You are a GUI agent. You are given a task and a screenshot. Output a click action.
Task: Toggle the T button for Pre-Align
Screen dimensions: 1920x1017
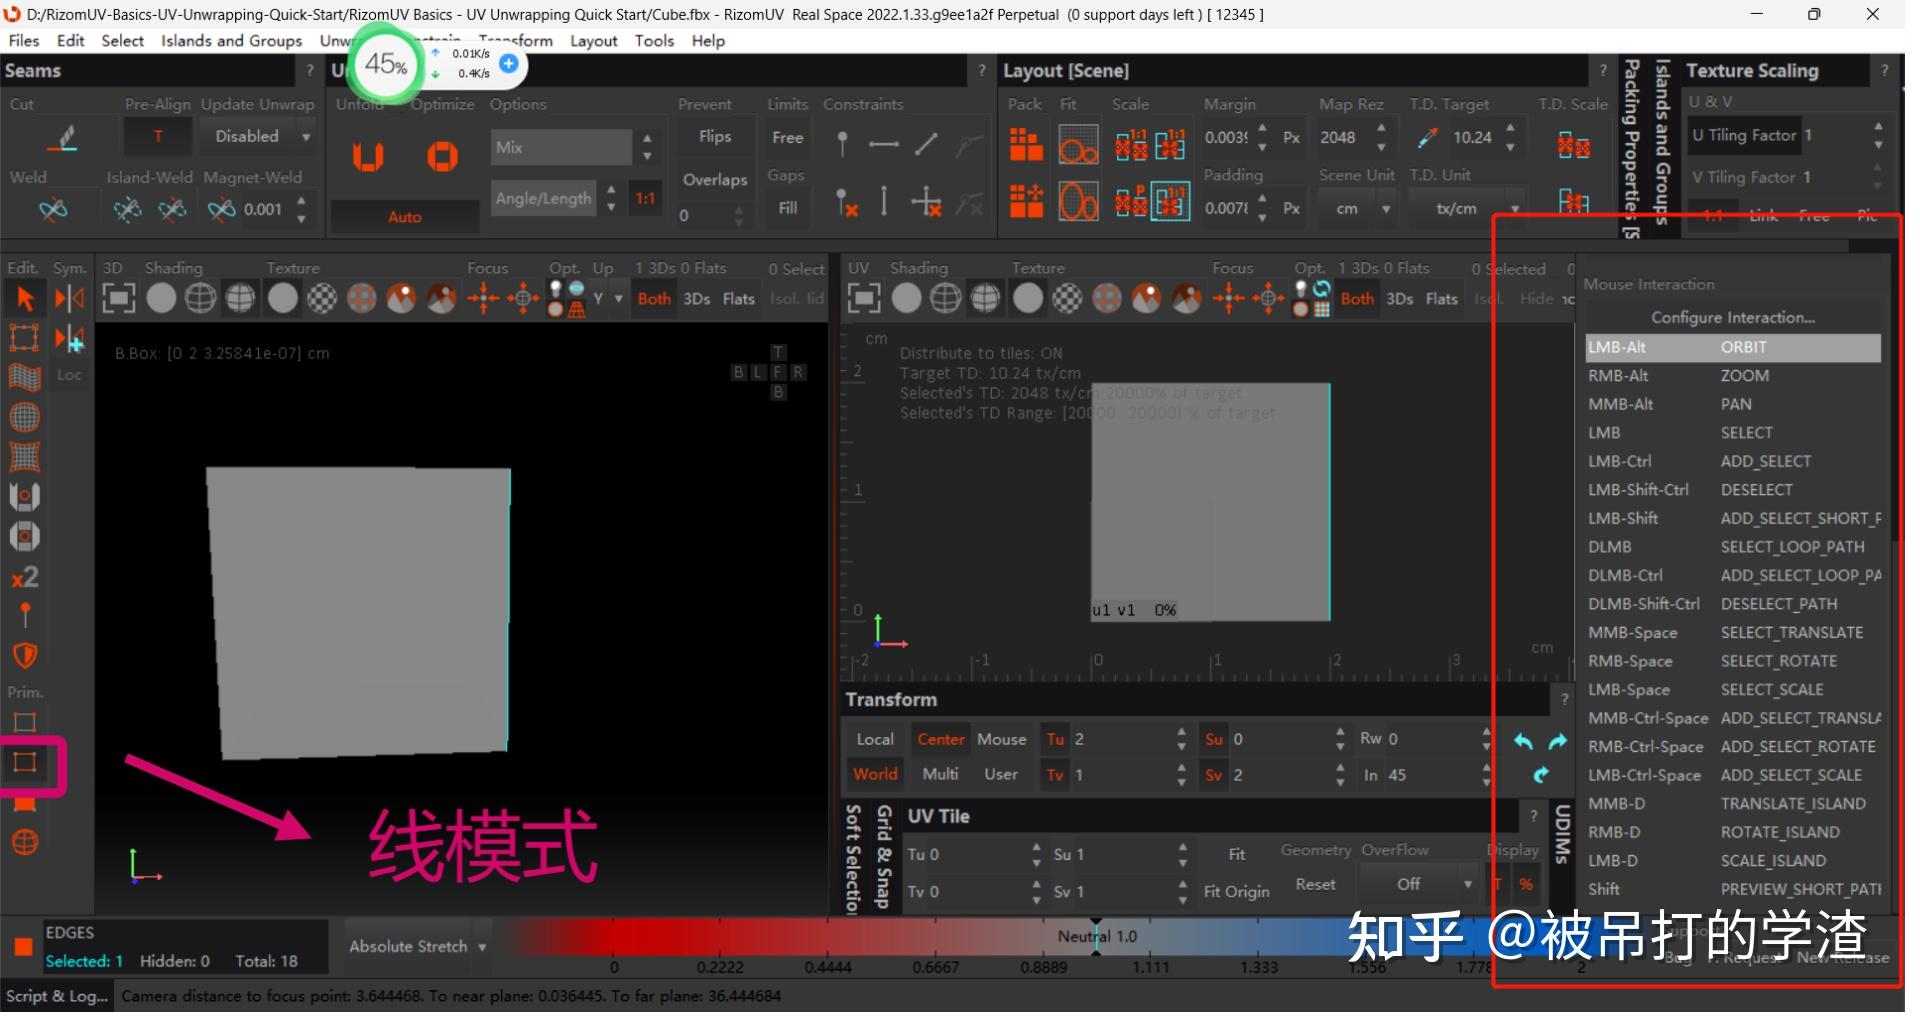tap(157, 136)
